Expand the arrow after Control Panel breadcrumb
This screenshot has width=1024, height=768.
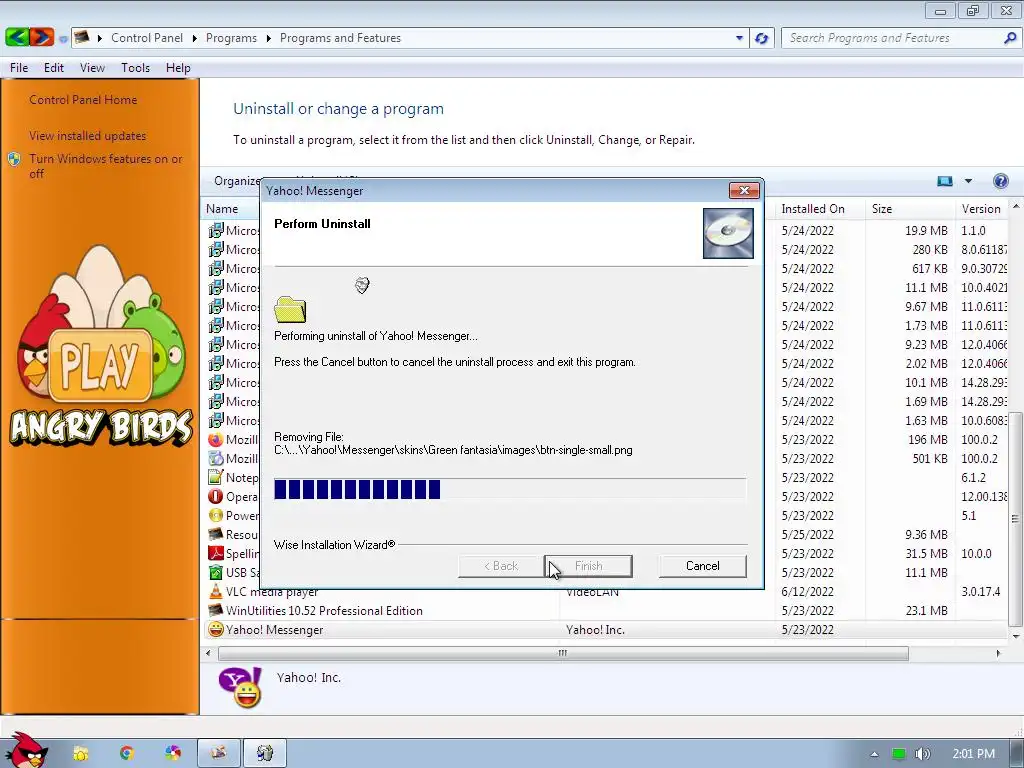pos(195,39)
